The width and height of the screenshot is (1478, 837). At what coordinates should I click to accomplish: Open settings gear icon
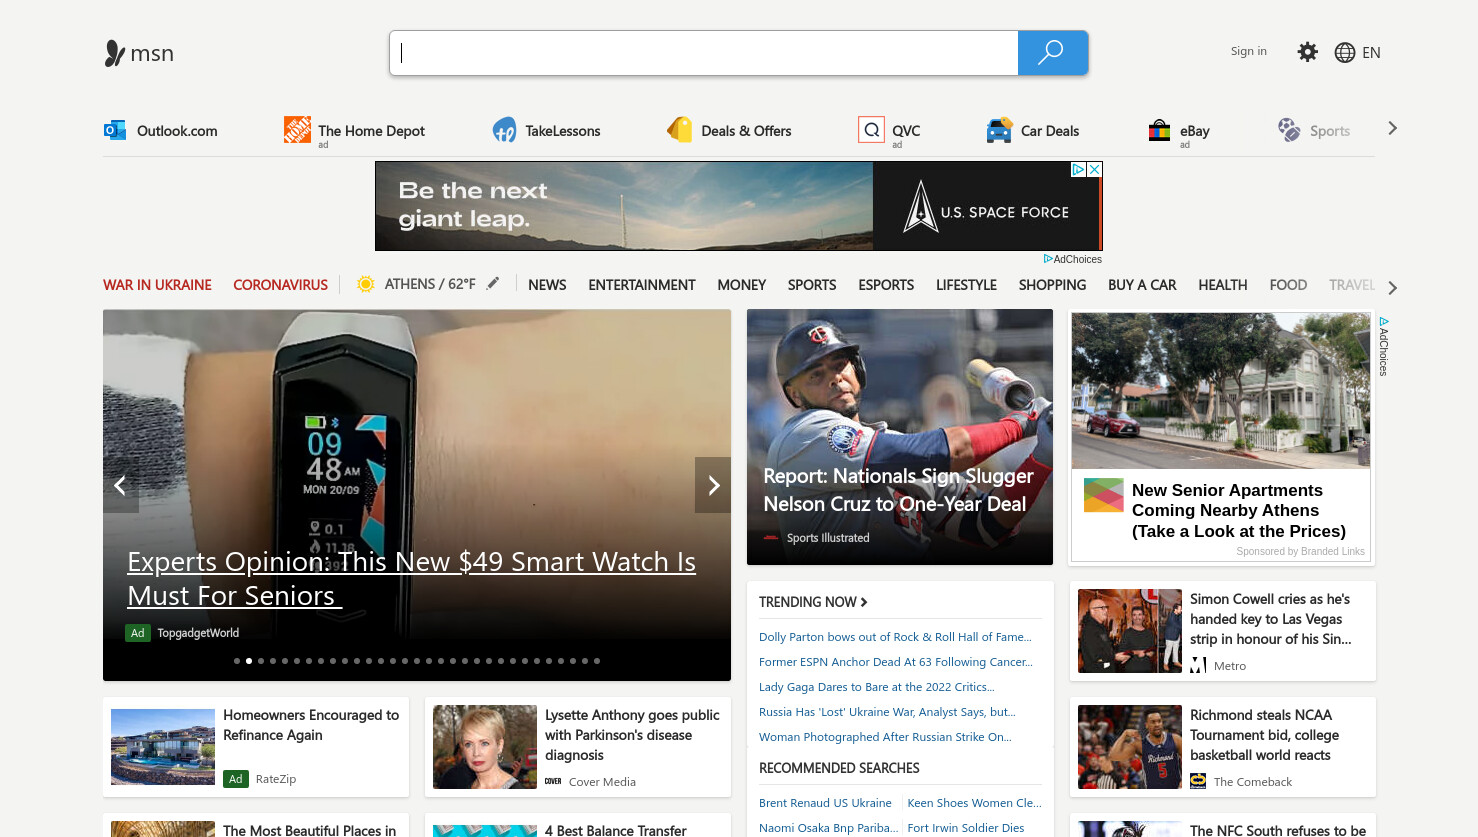tap(1307, 52)
